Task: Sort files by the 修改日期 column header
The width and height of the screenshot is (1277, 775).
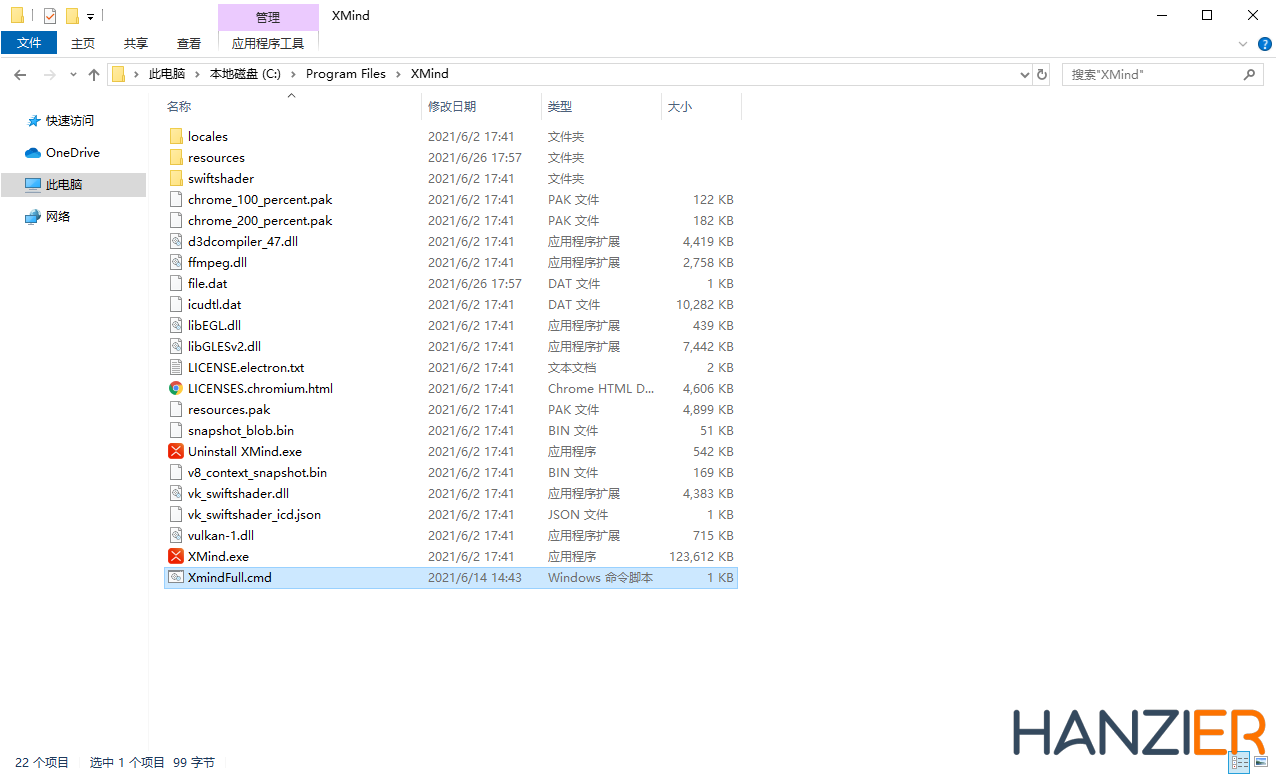Action: point(452,106)
